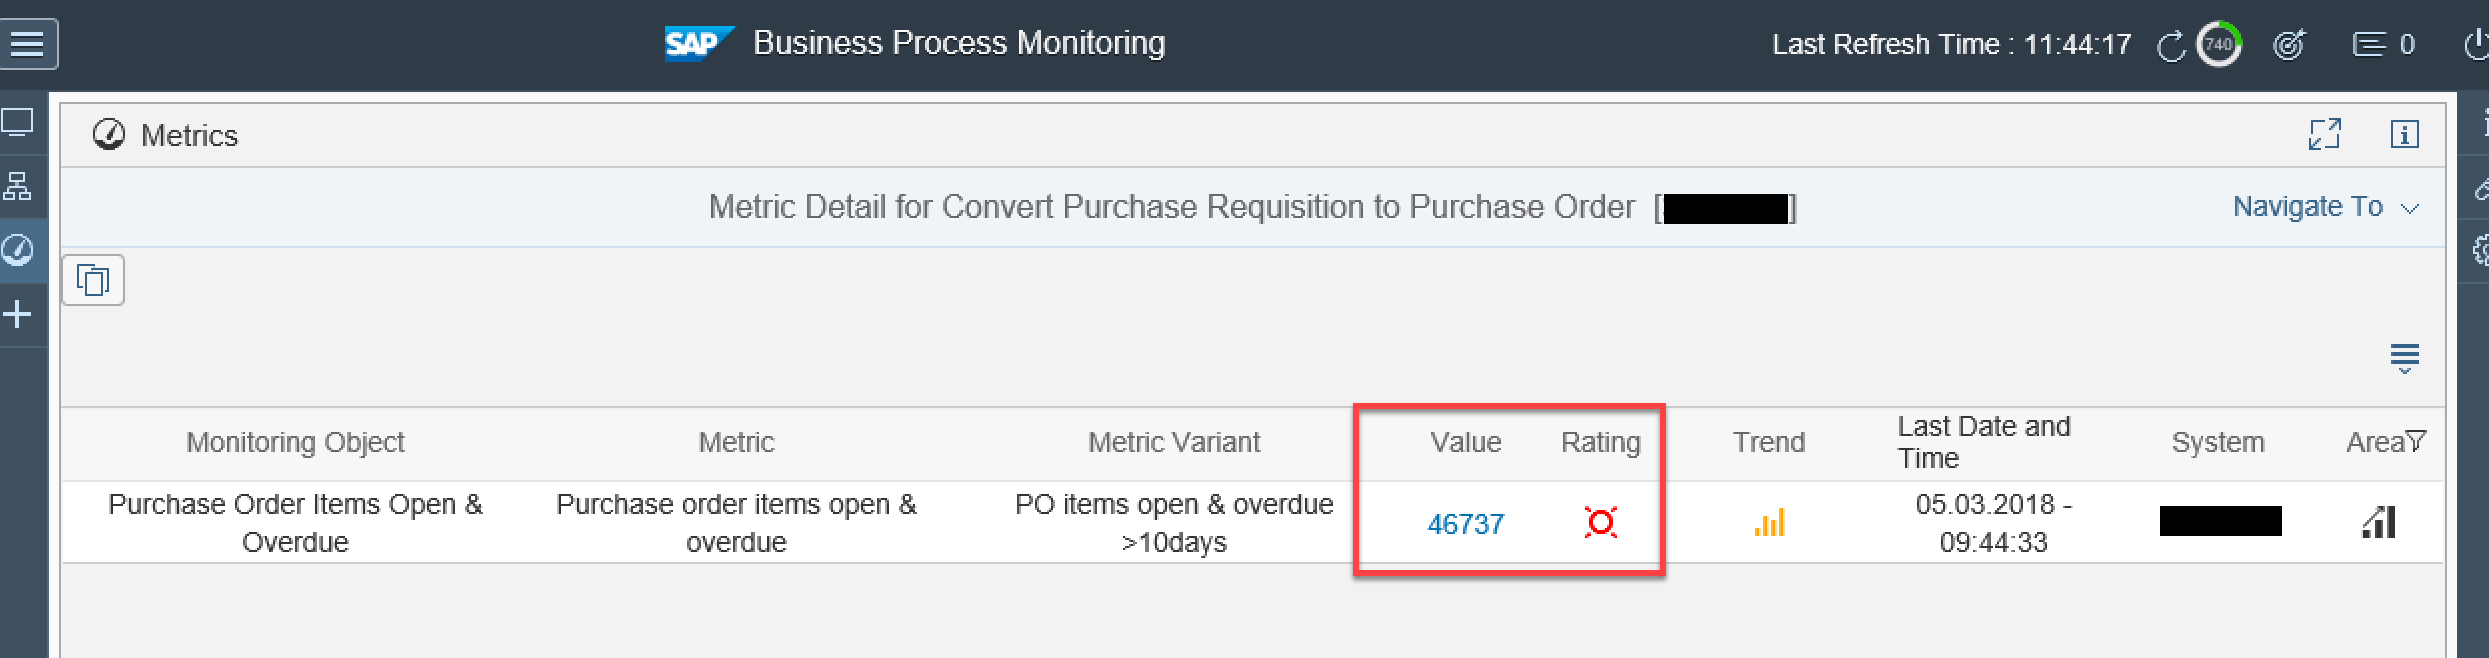
Task: Click the Value column header
Action: point(1466,443)
